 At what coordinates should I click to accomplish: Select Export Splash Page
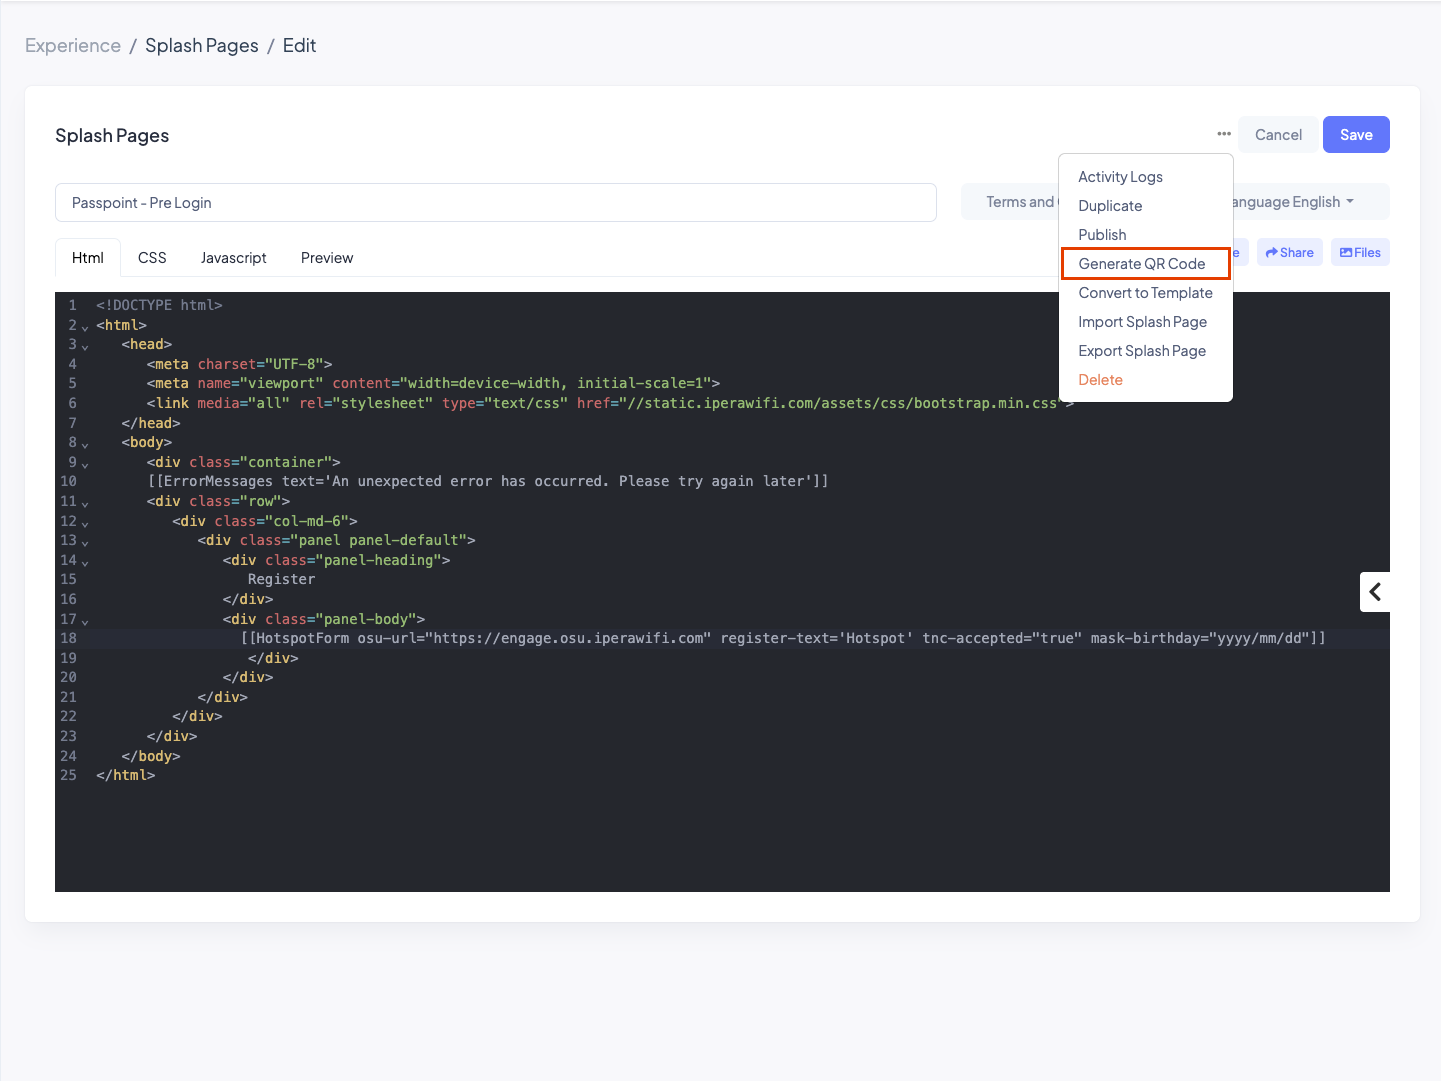point(1142,351)
